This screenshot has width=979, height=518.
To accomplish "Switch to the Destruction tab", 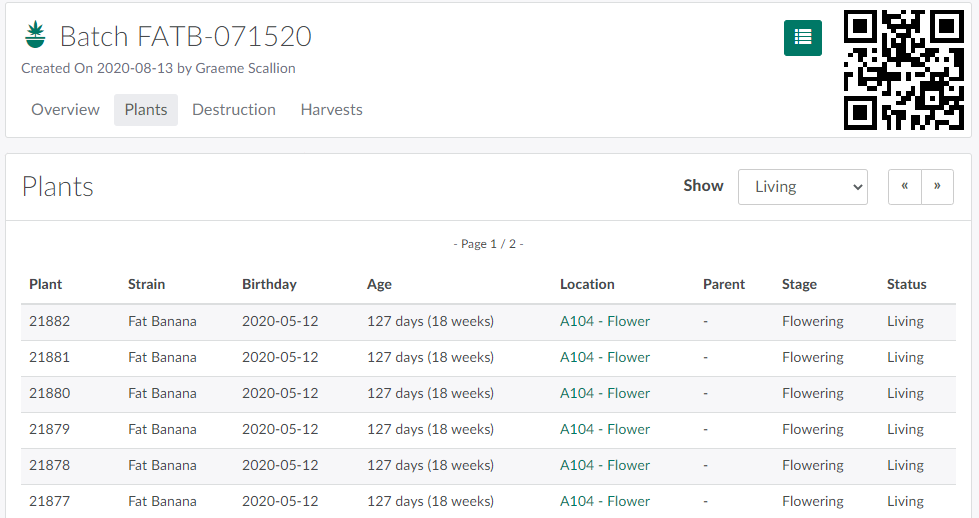I will coord(234,110).
